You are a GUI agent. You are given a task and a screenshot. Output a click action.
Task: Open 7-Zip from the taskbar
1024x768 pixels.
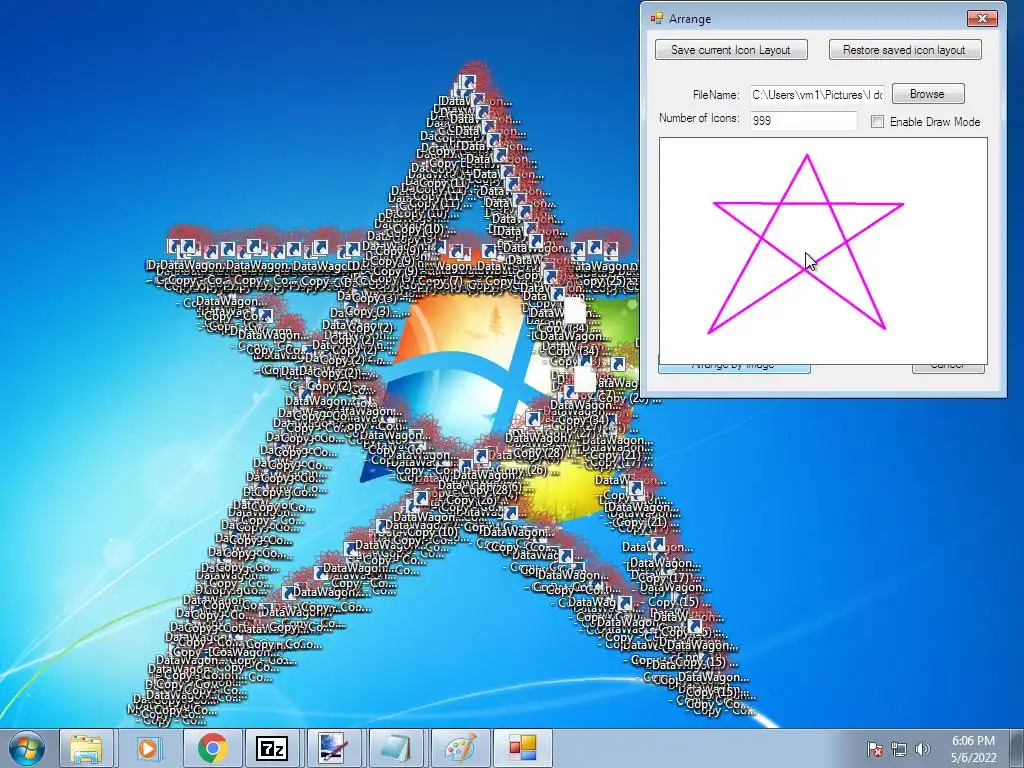click(272, 748)
